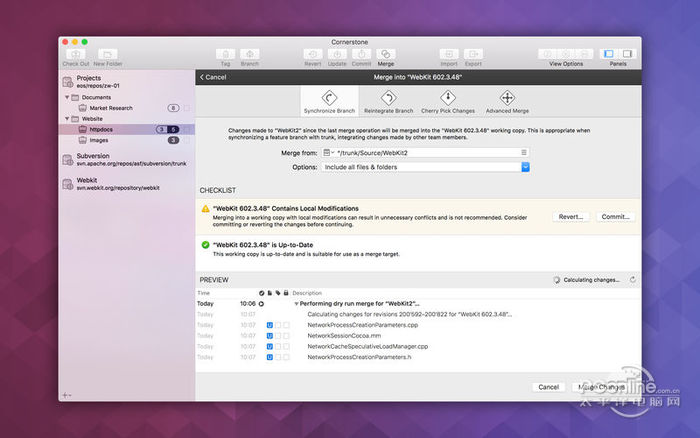The height and width of the screenshot is (438, 700).
Task: Toggle the right panel visibility button
Action: [628, 53]
